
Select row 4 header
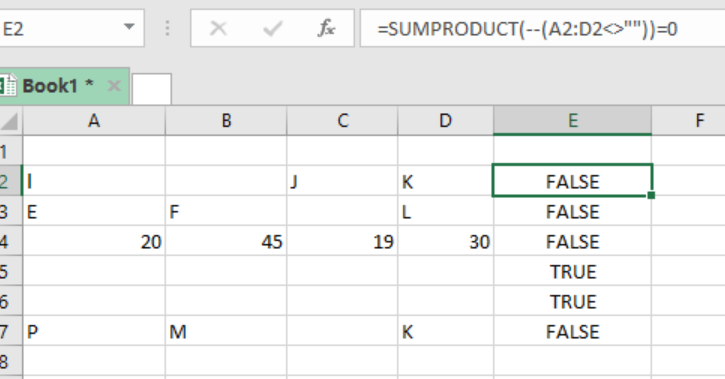pos(10,241)
